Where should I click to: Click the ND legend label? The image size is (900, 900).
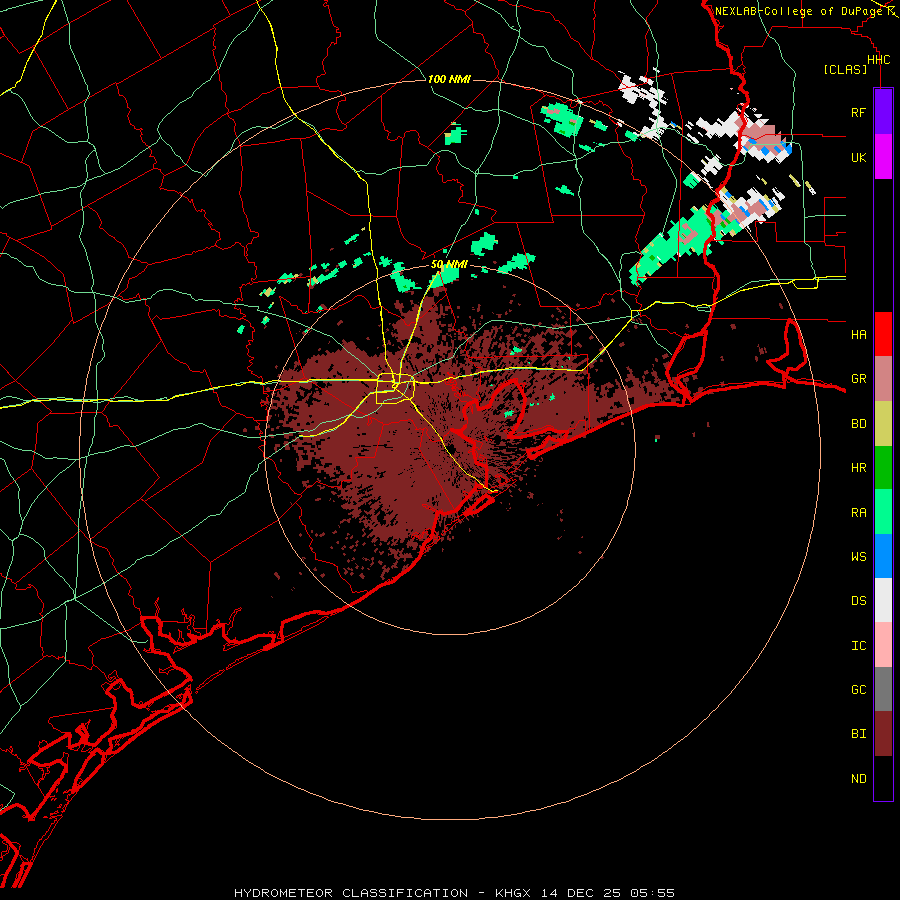coord(858,779)
